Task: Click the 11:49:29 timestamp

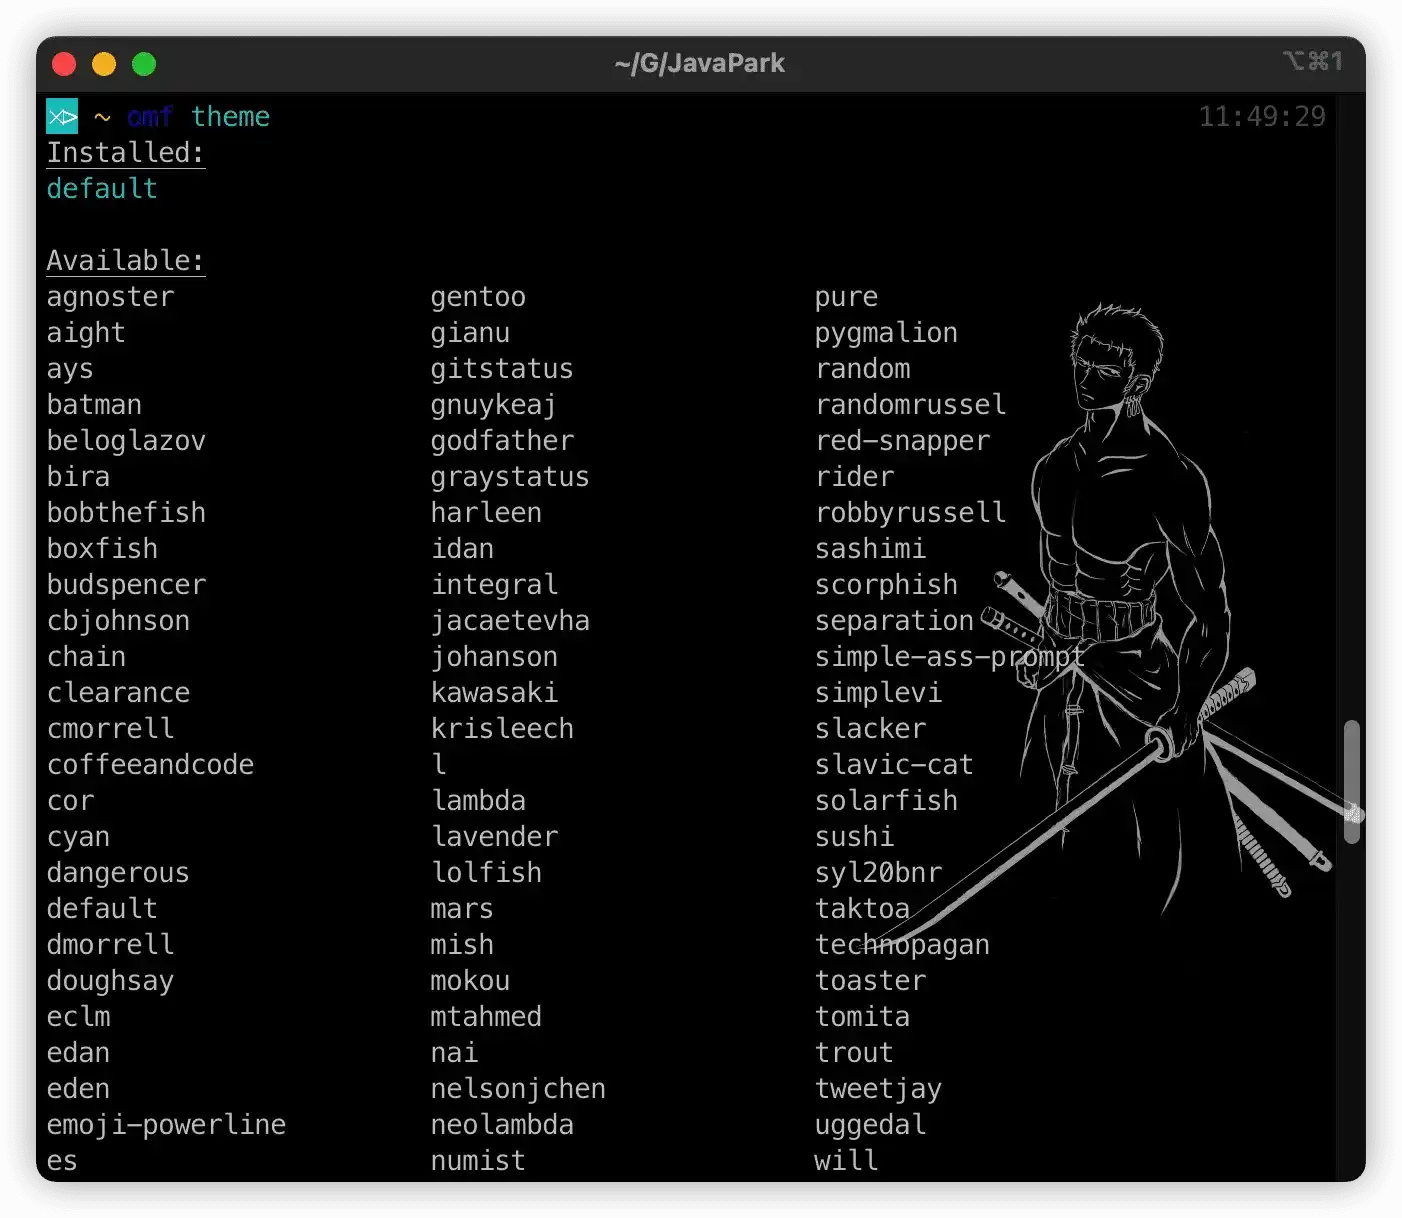Action: pos(1262,117)
